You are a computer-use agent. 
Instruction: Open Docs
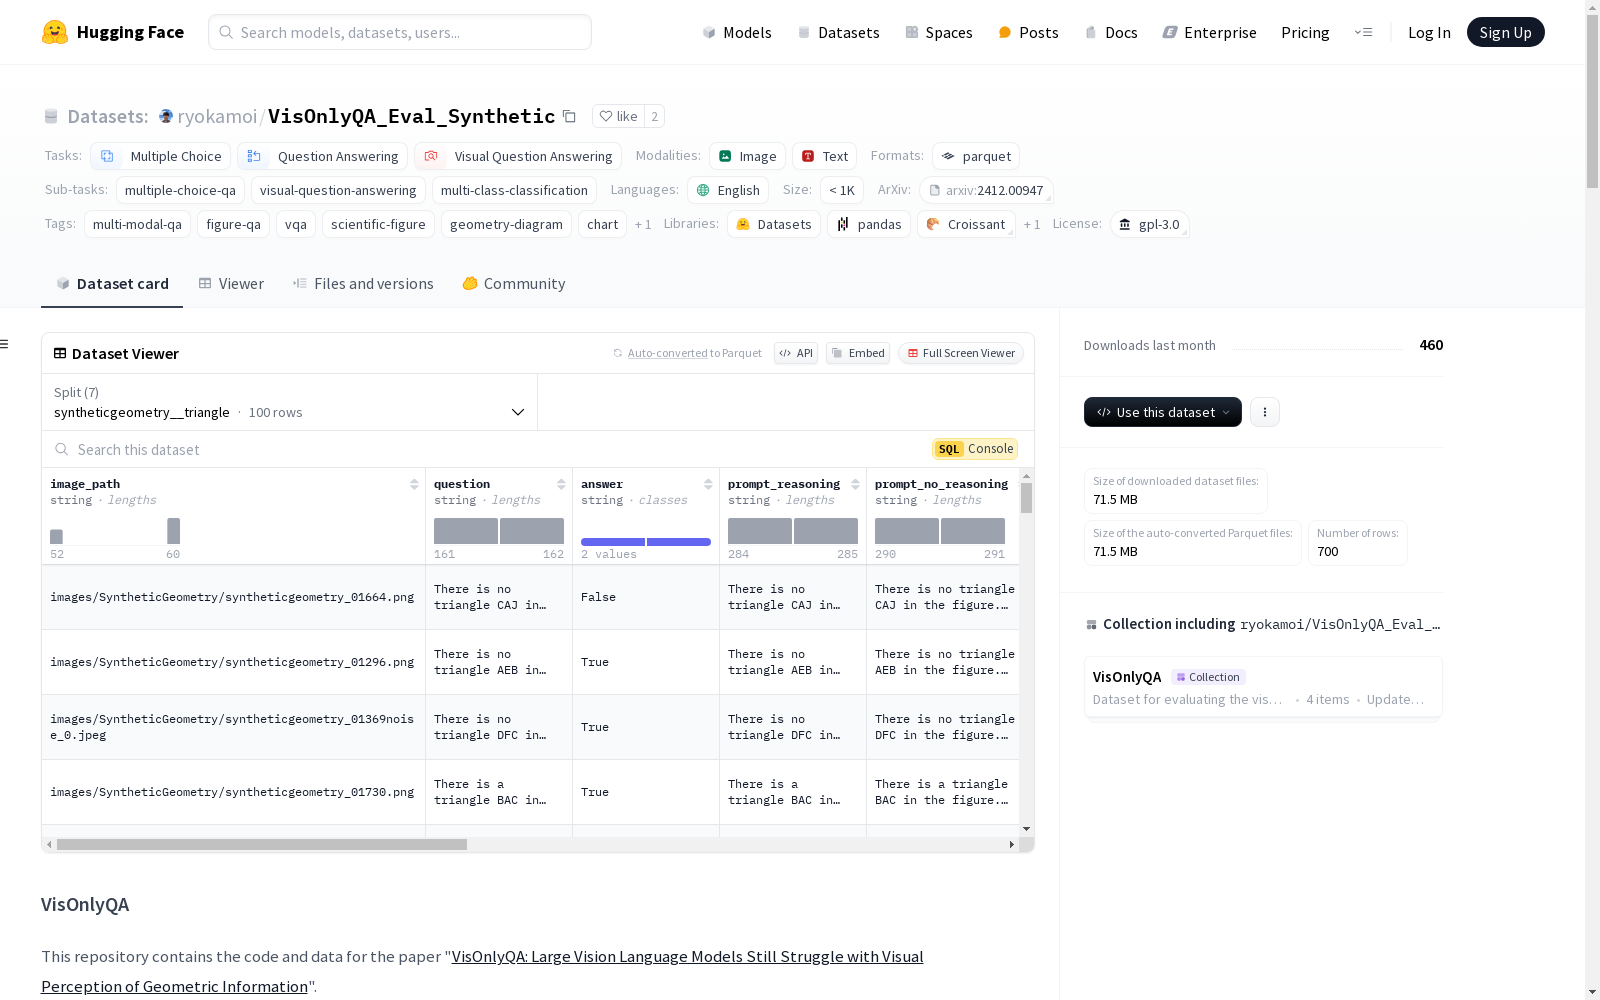(x=1111, y=32)
